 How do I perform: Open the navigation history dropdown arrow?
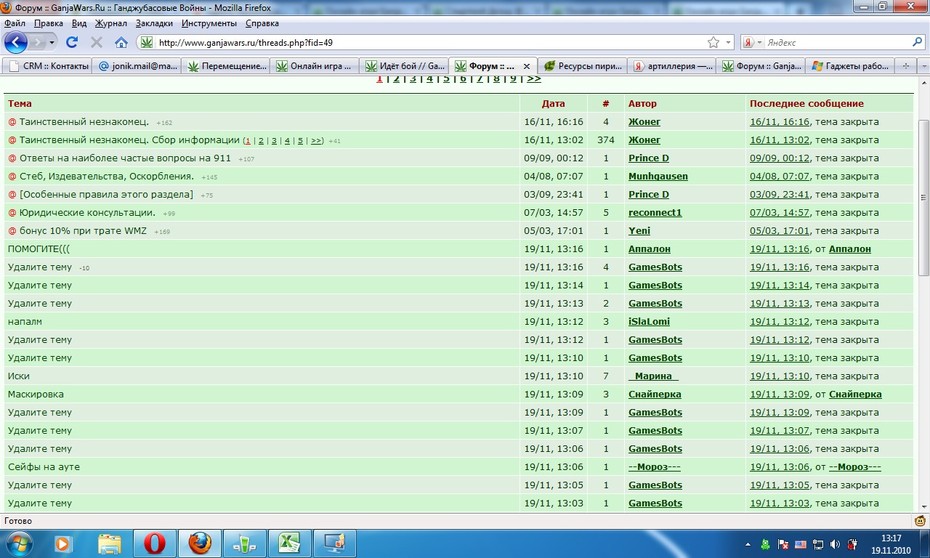click(x=52, y=42)
